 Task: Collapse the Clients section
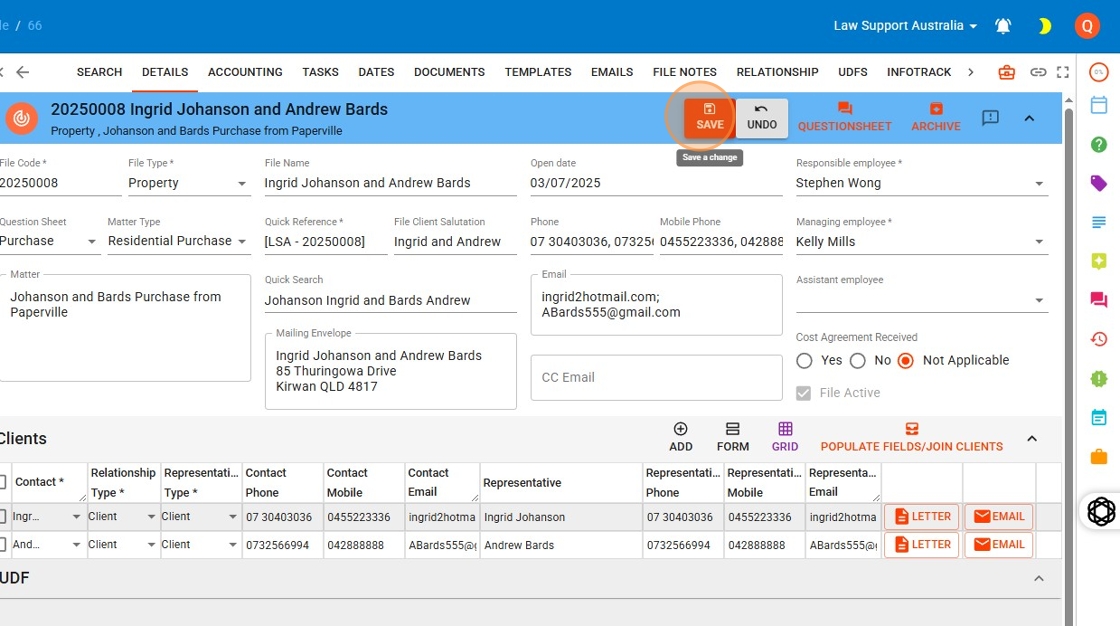point(1032,438)
